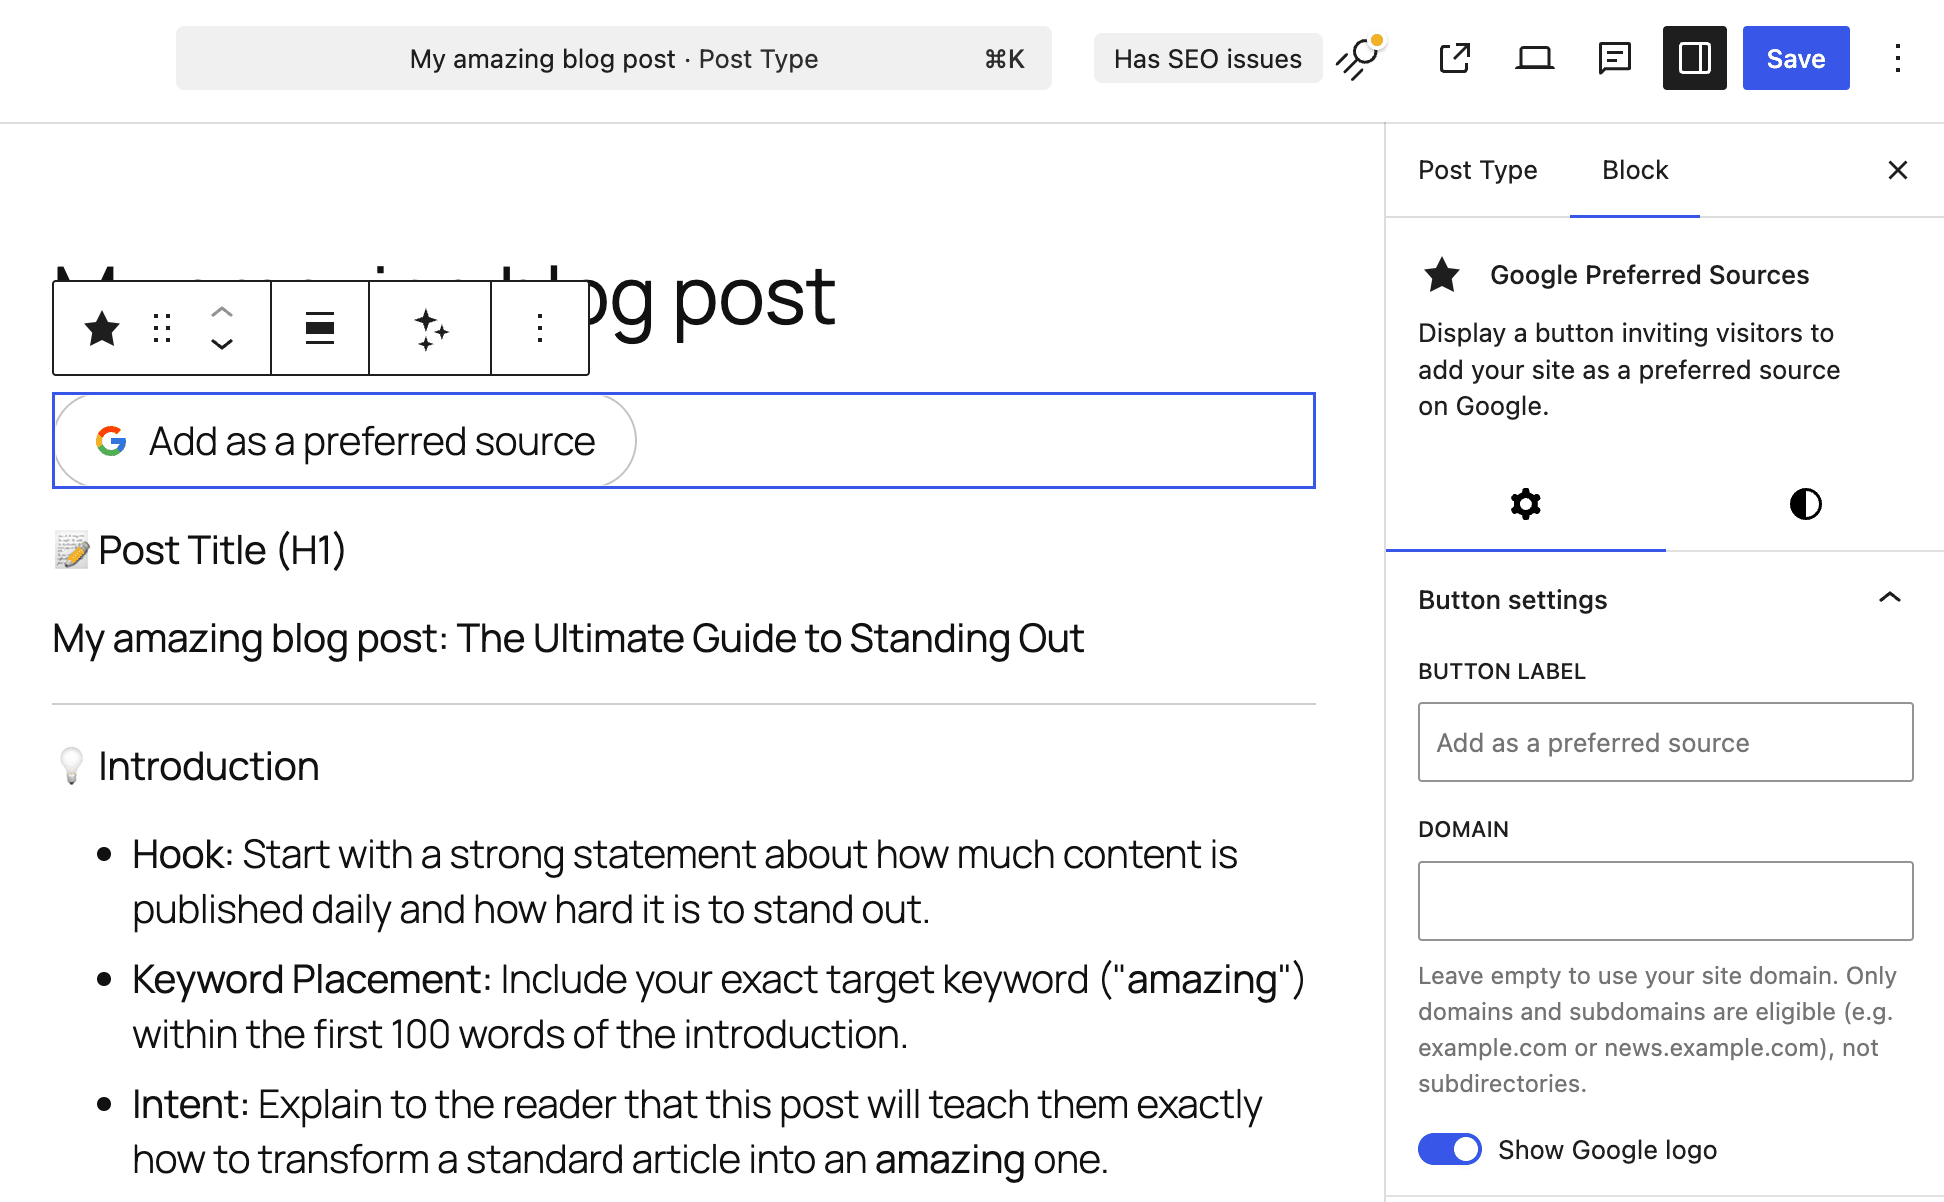1944x1202 pixels.
Task: Move block up with the up chevron
Action: 222,312
